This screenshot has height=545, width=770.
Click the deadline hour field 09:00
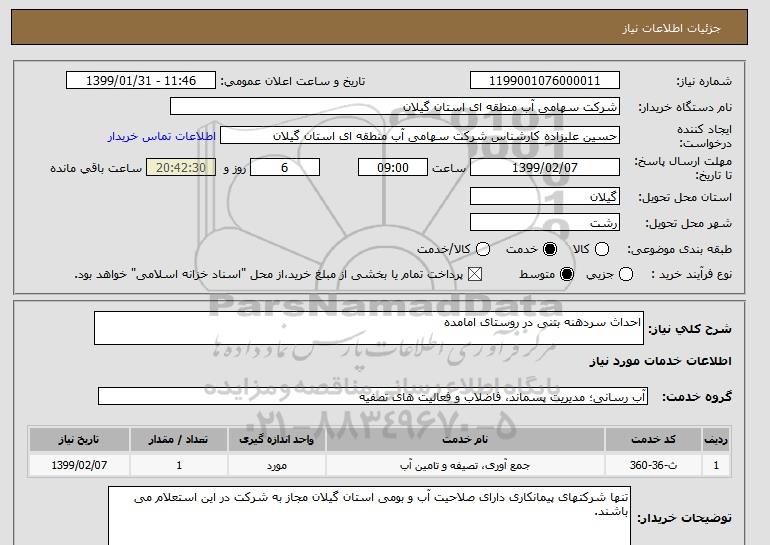tap(393, 167)
